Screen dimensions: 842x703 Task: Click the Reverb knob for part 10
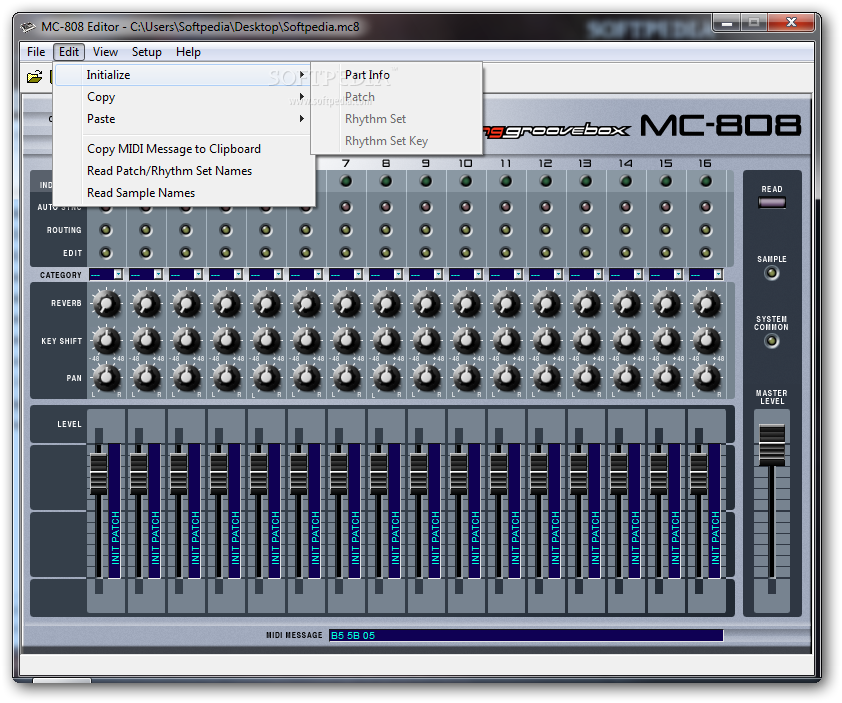tap(466, 304)
